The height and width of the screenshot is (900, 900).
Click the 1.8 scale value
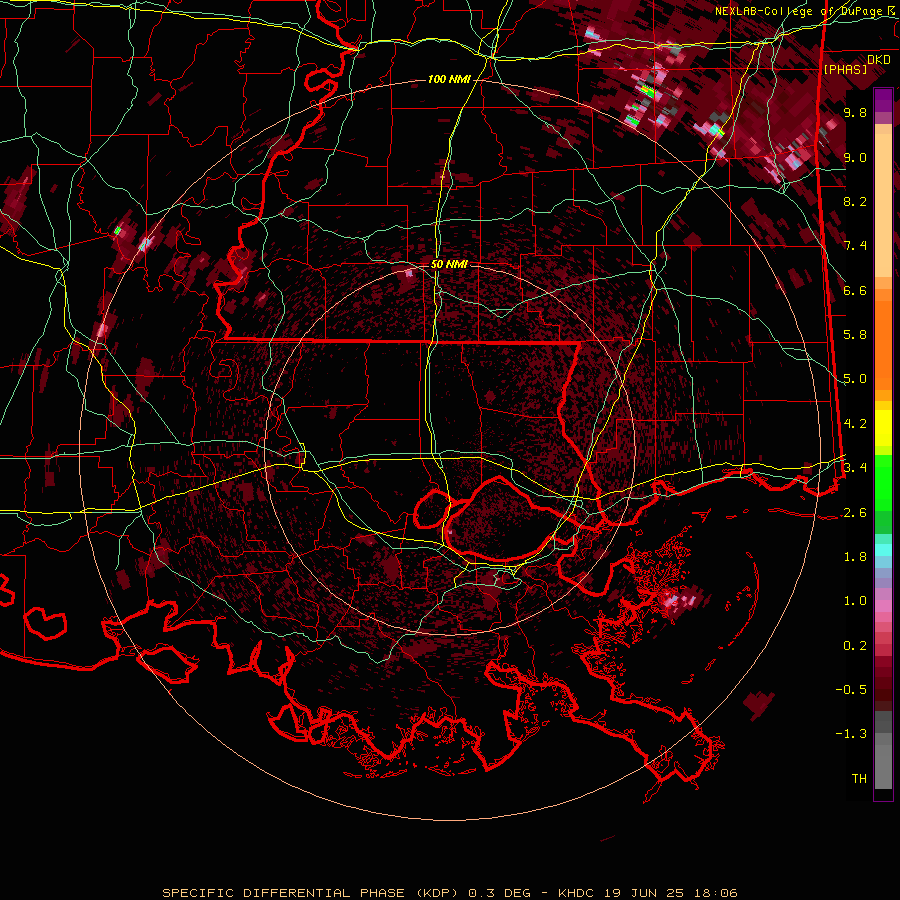coord(855,557)
